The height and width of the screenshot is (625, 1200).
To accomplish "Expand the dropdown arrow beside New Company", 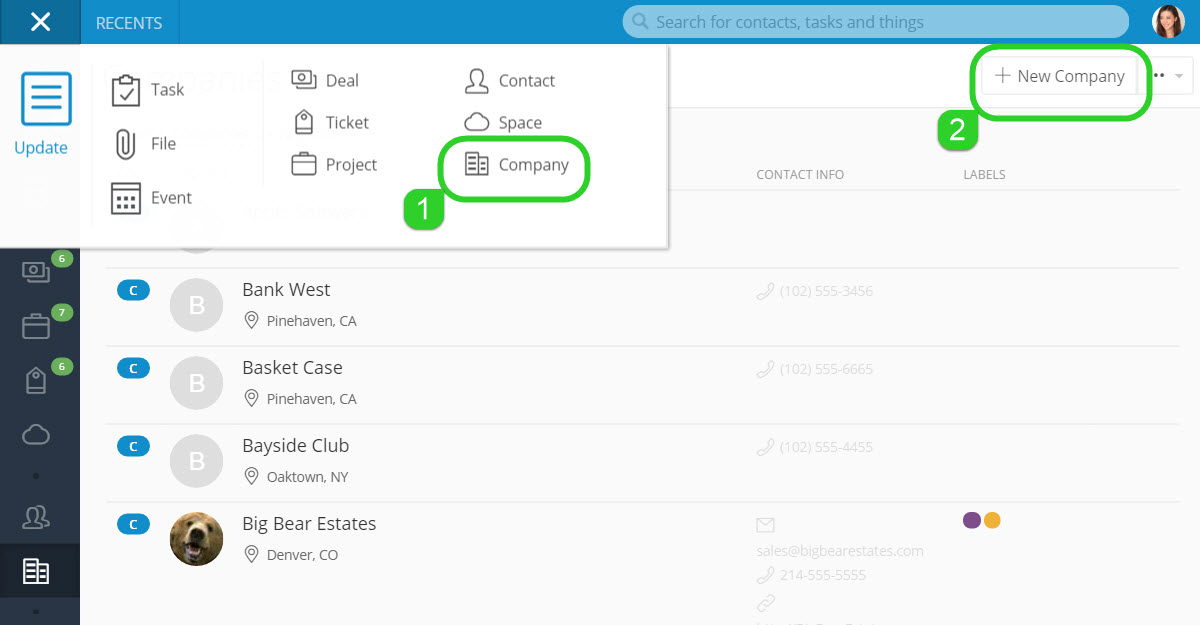I will [1179, 76].
